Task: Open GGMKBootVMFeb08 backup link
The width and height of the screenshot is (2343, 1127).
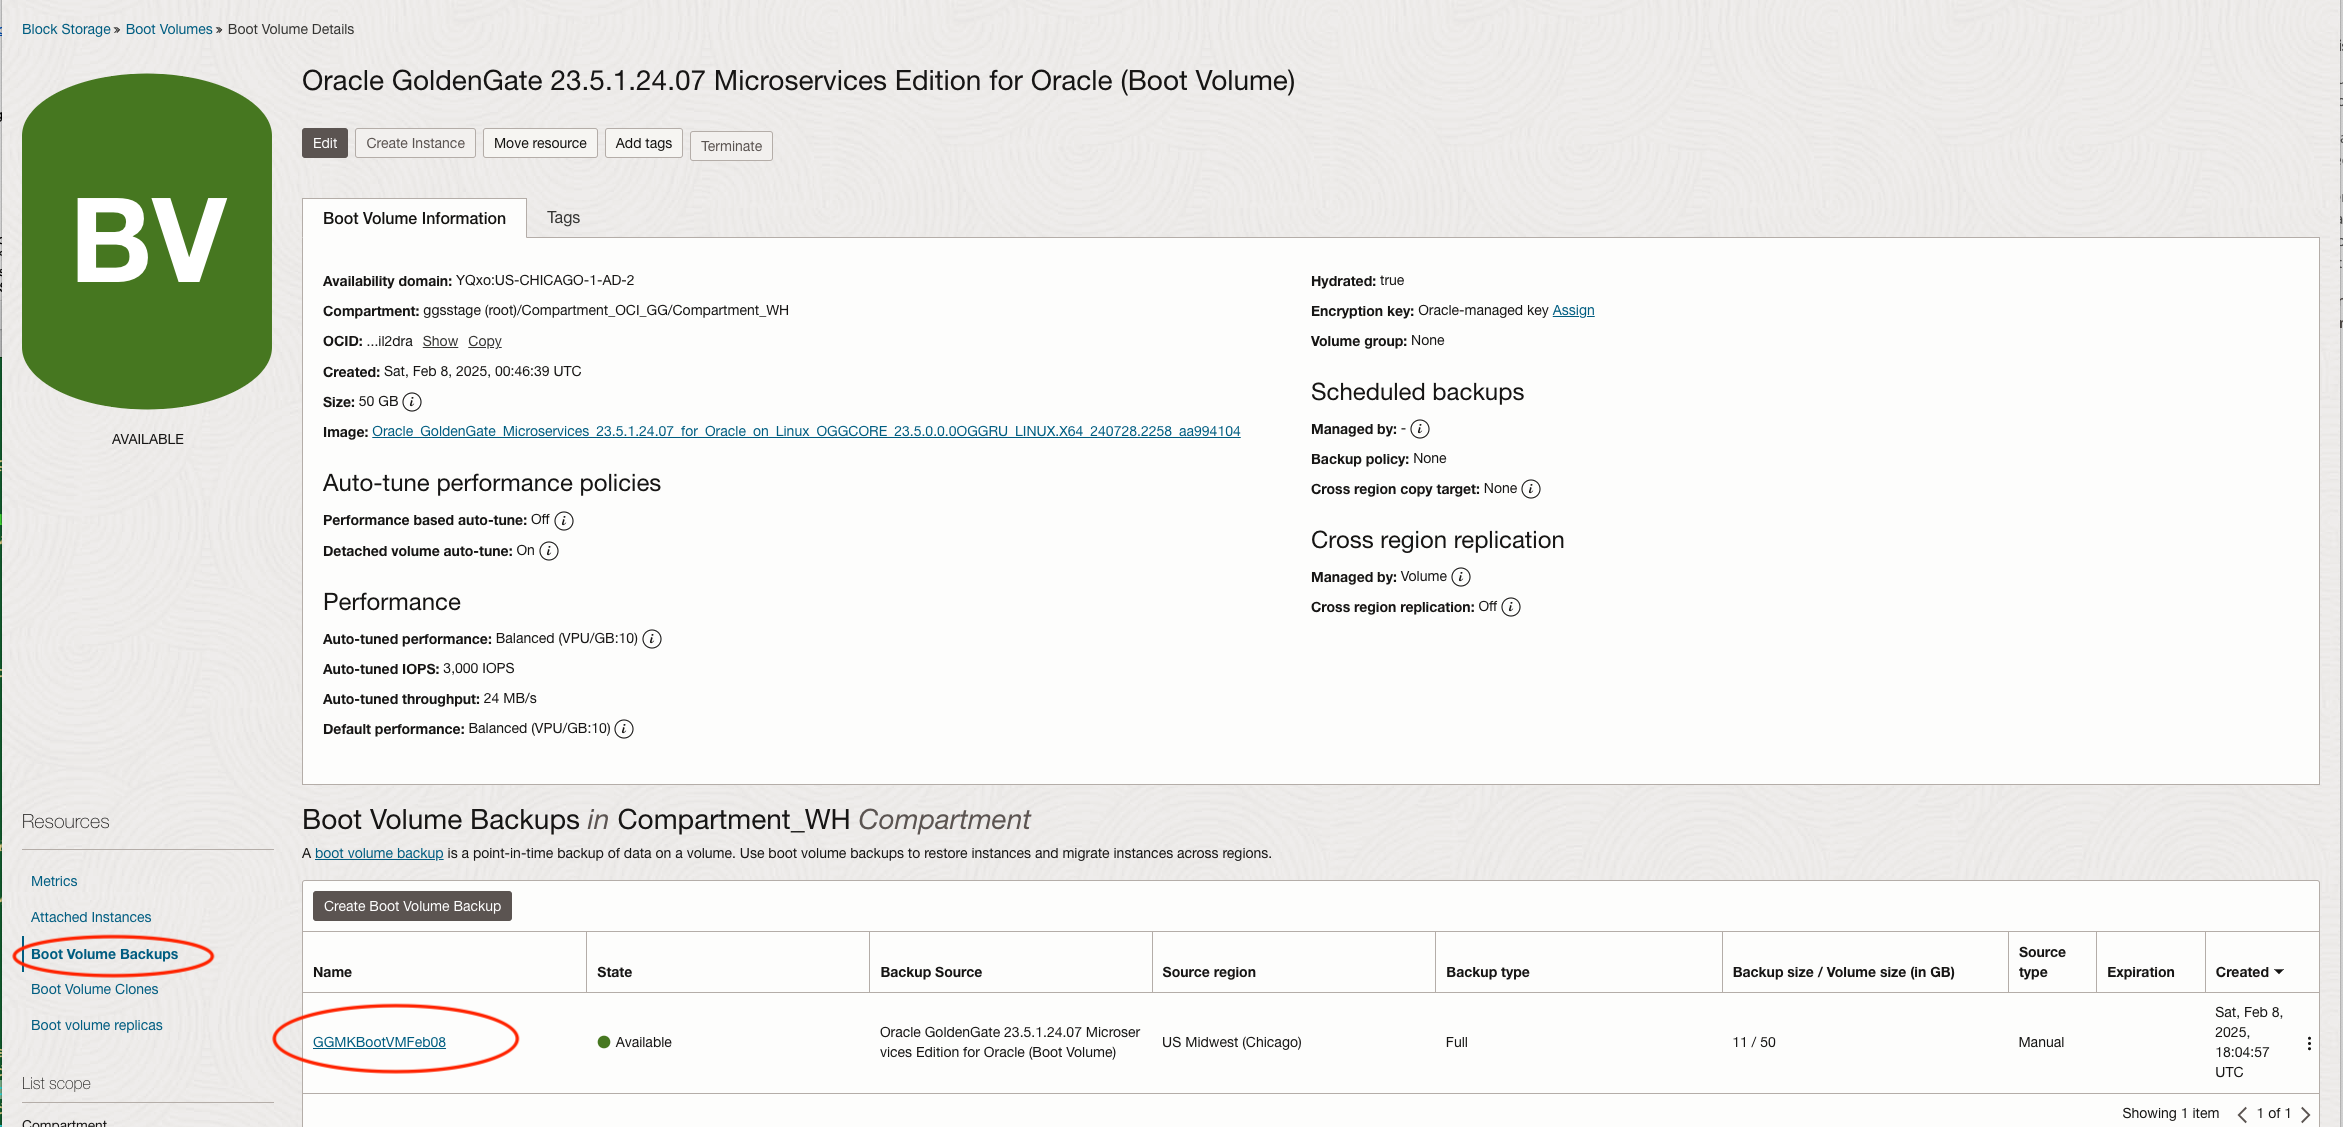Action: point(379,1042)
